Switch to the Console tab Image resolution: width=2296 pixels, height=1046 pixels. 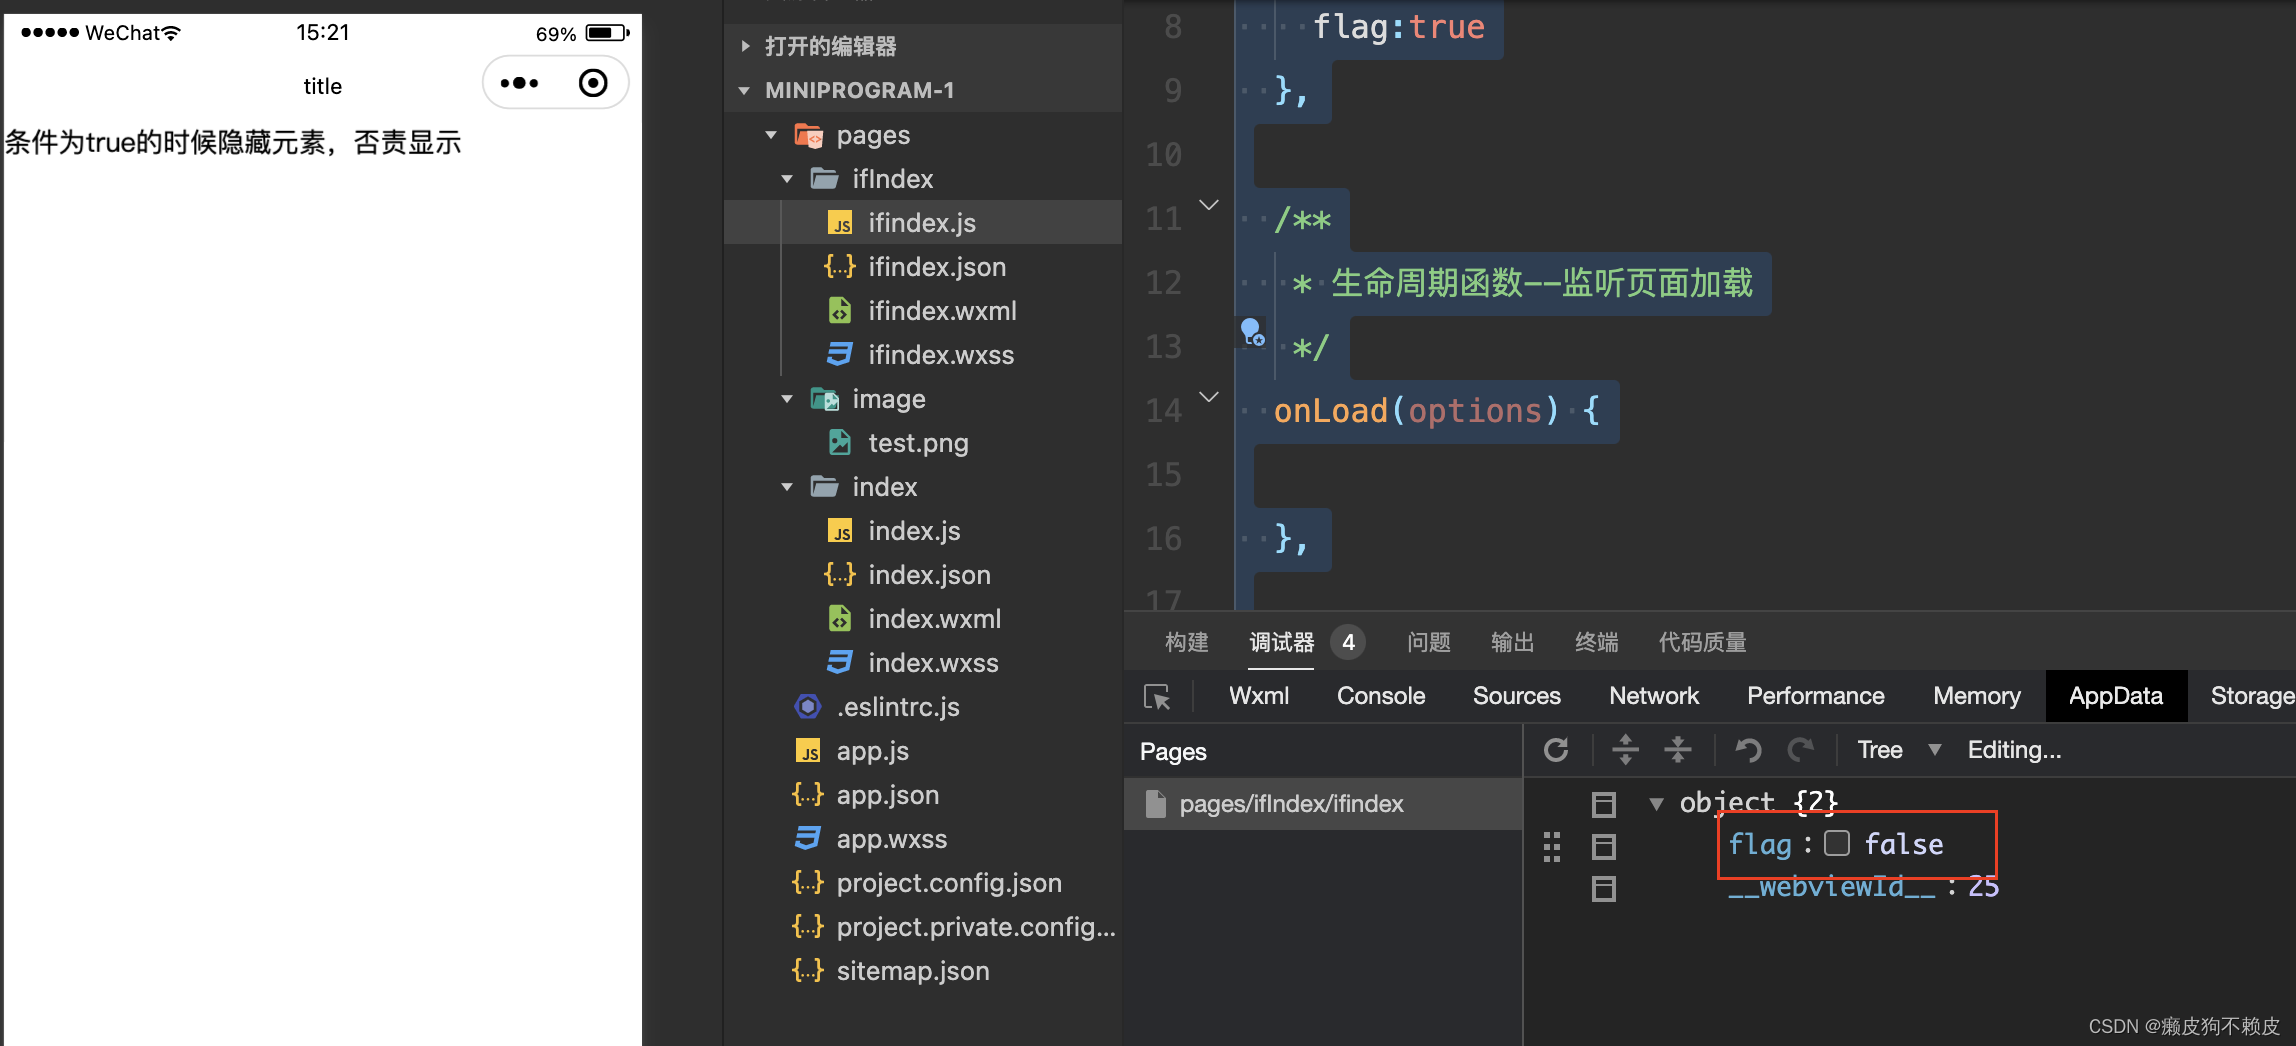[x=1380, y=695]
